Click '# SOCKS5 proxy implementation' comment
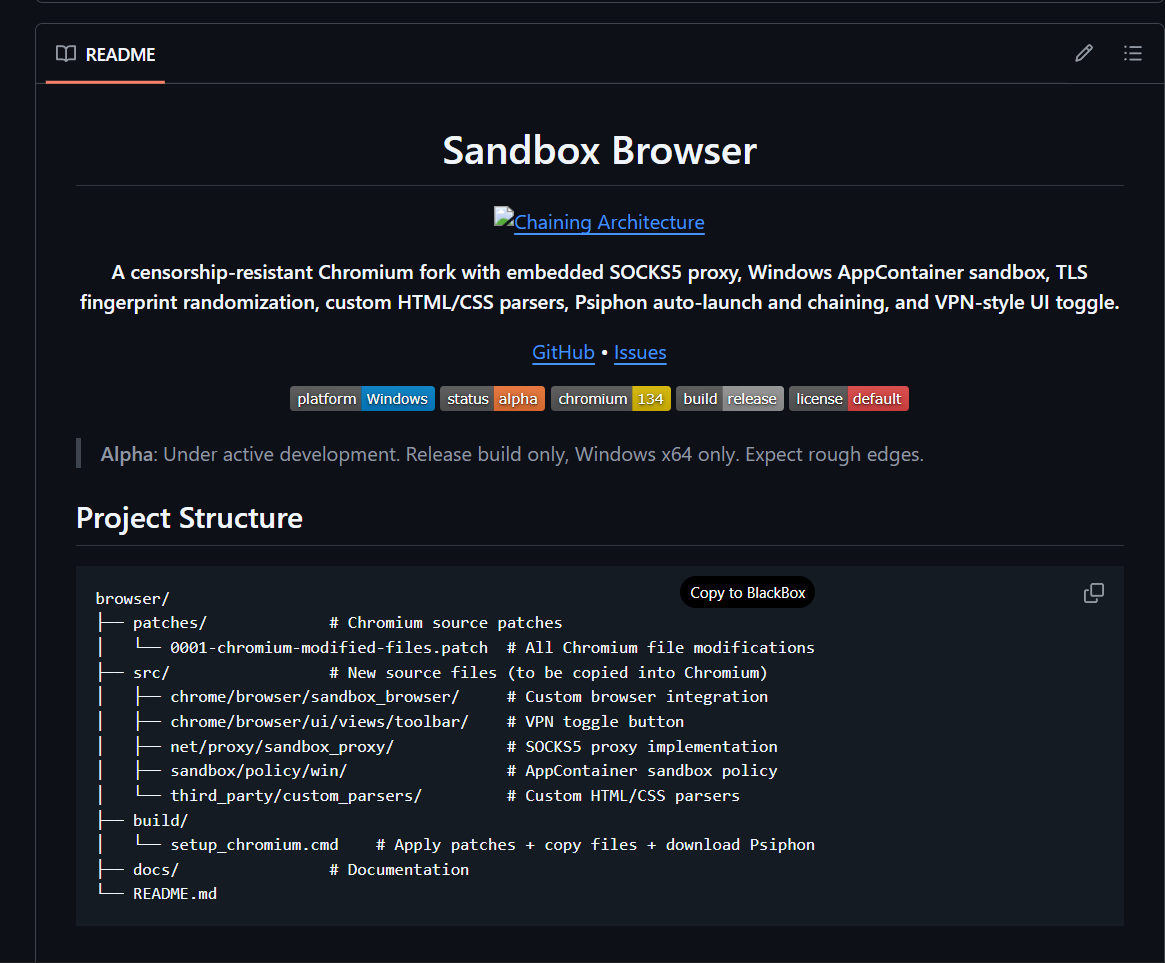This screenshot has width=1165, height=963. pos(642,747)
